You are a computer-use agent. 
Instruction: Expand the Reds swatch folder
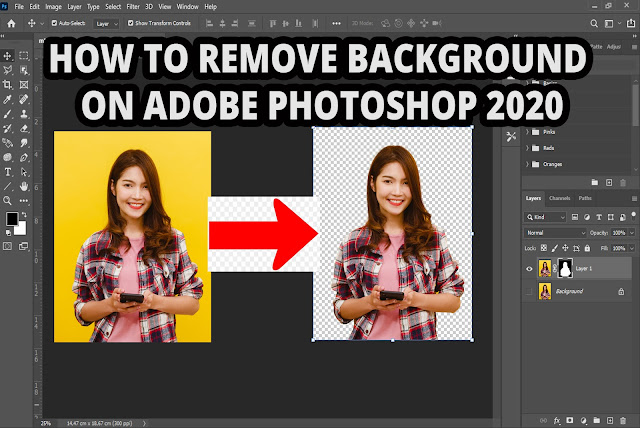pos(527,148)
